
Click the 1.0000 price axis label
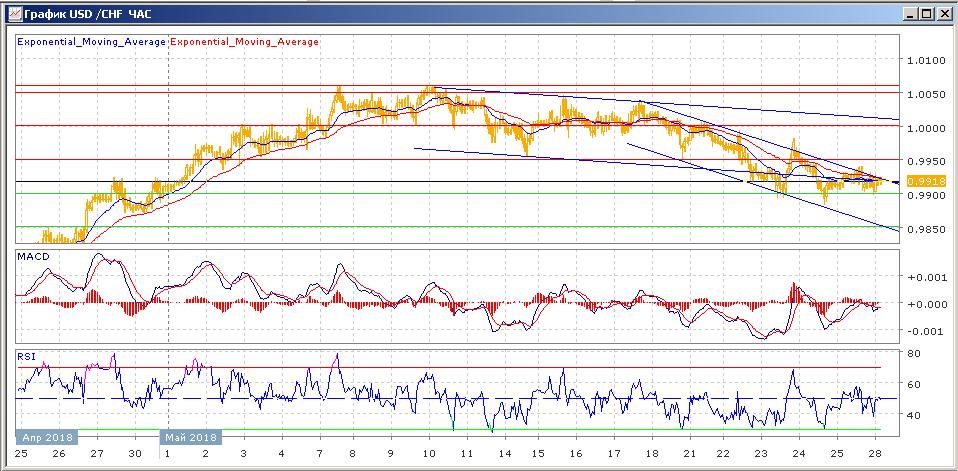click(x=926, y=128)
